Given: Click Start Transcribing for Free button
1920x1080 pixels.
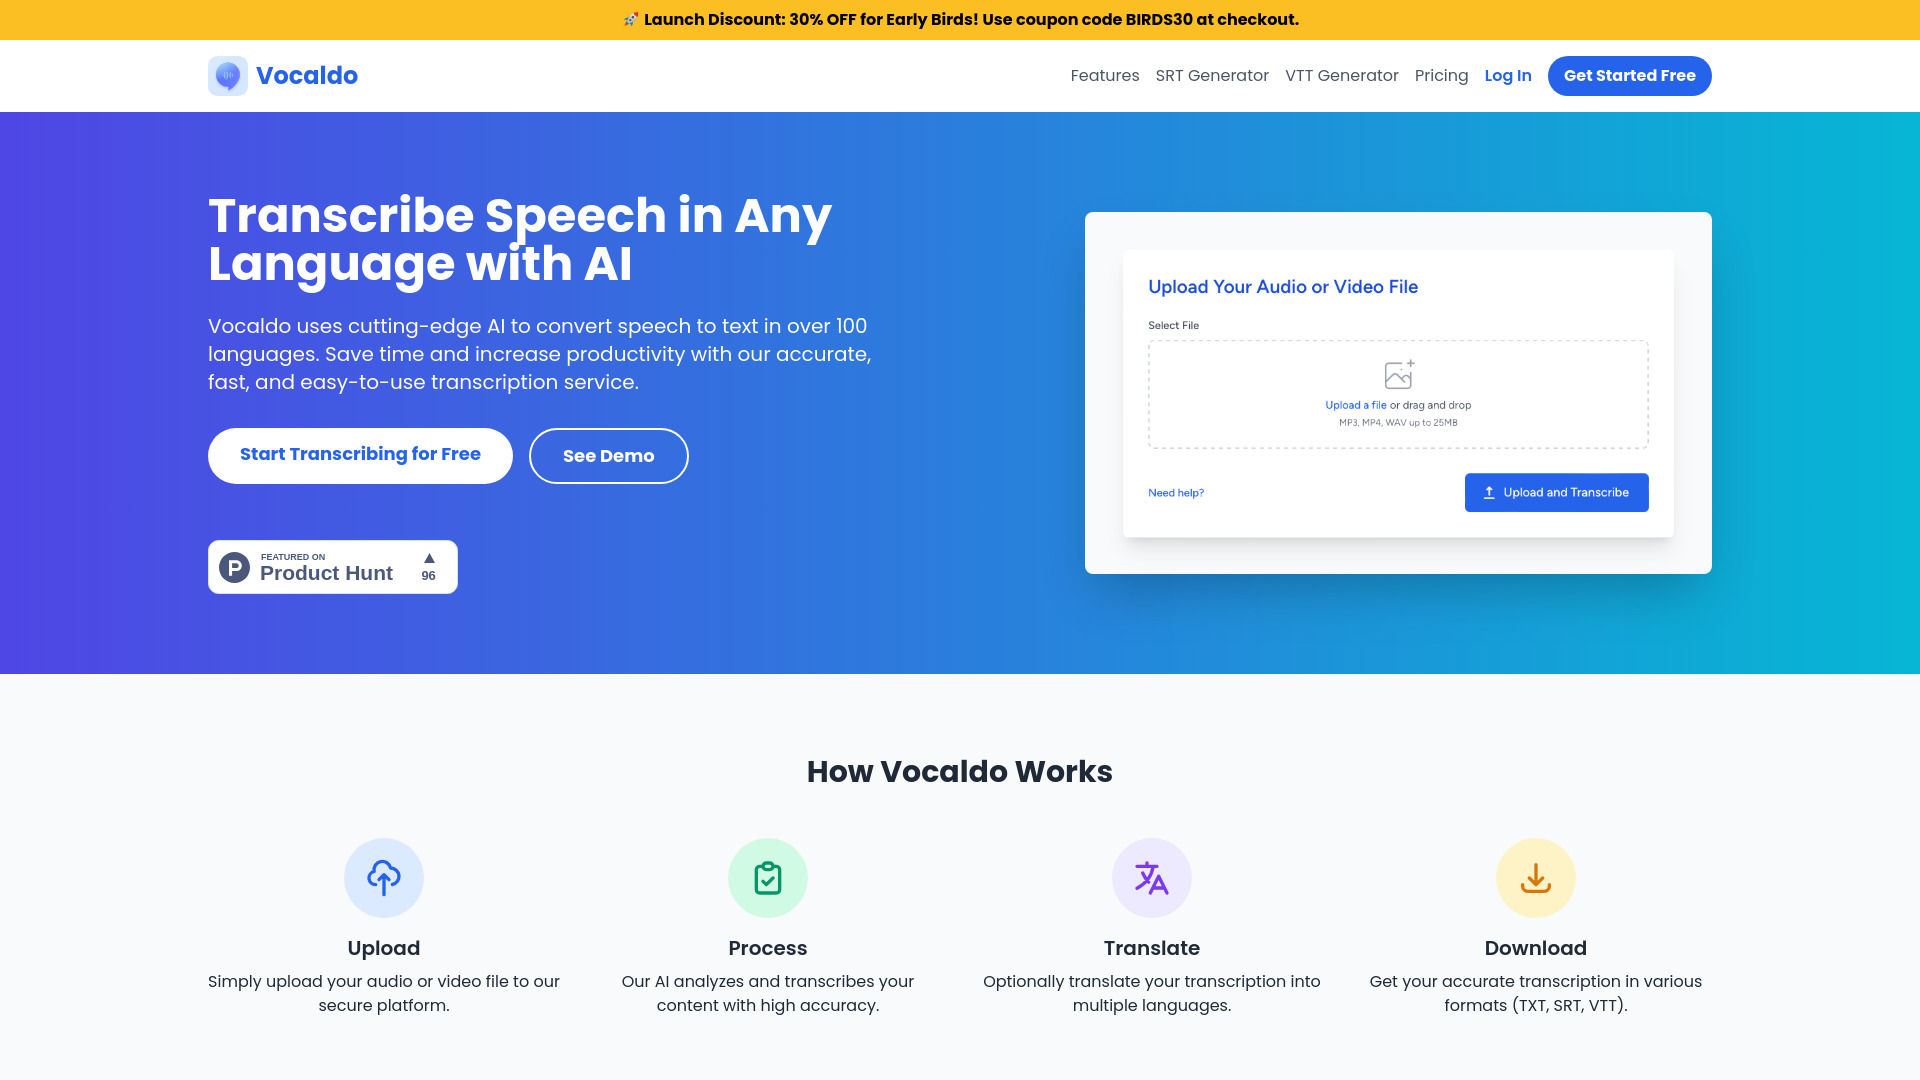Looking at the screenshot, I should pyautogui.click(x=360, y=455).
